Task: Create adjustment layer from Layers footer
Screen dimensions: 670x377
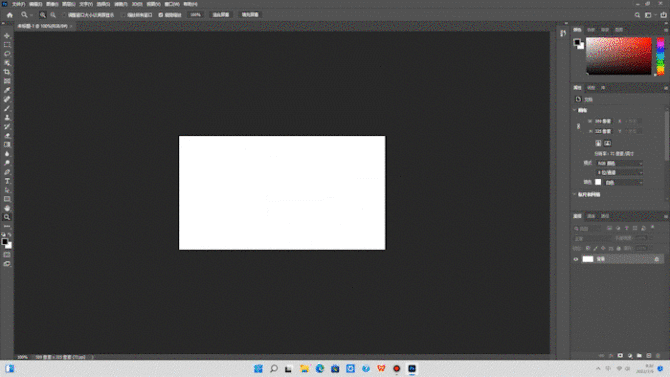Action: [x=630, y=356]
